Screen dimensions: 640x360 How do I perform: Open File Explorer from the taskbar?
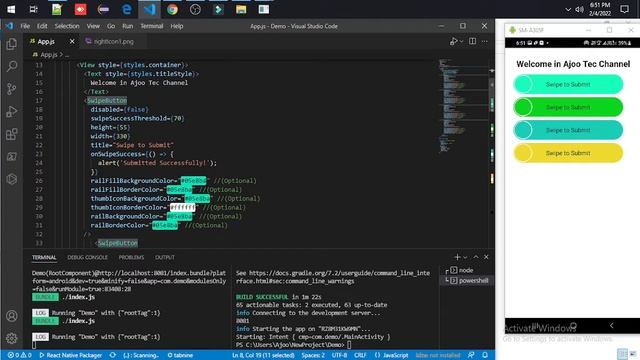coord(241,9)
